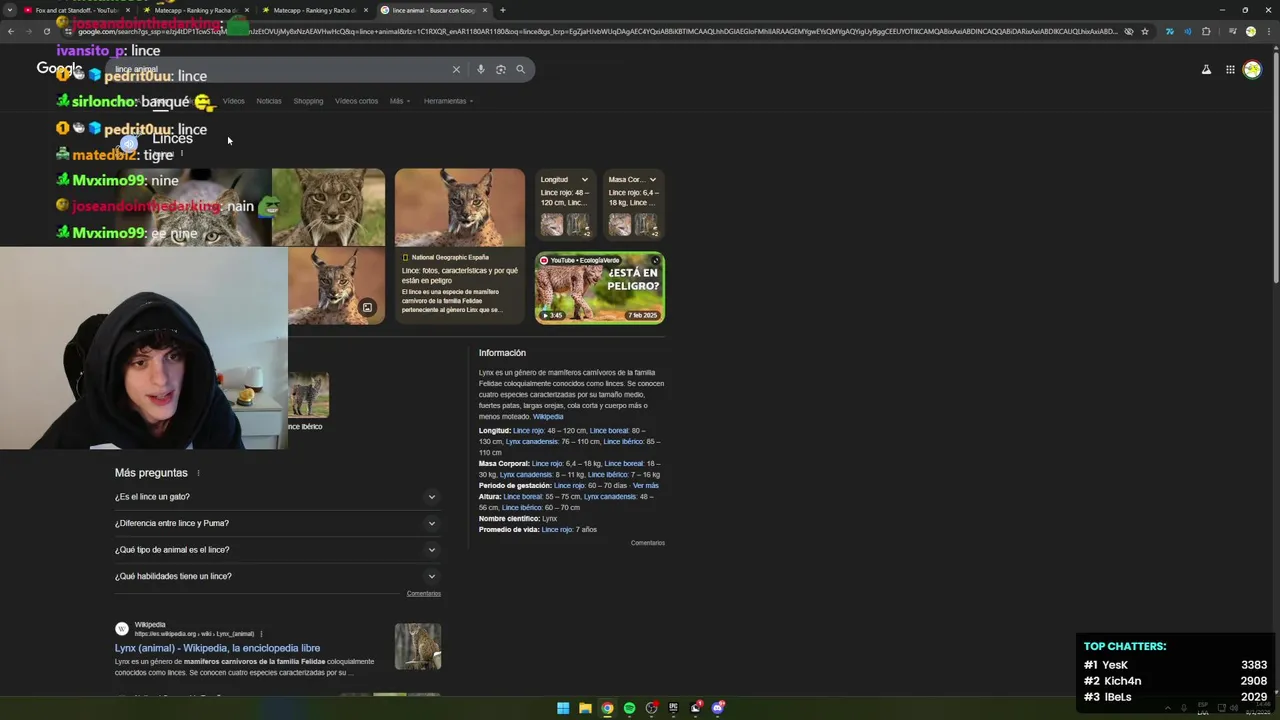
Task: Open Lynx (animal) Wikipedia result link
Action: click(217, 648)
